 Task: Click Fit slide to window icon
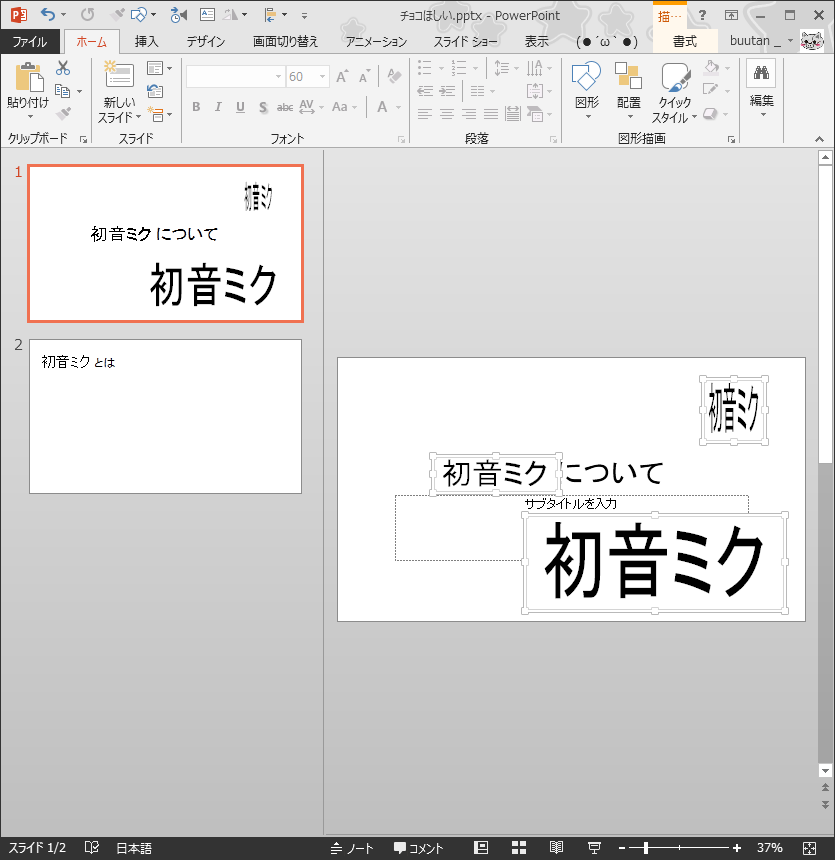point(809,848)
